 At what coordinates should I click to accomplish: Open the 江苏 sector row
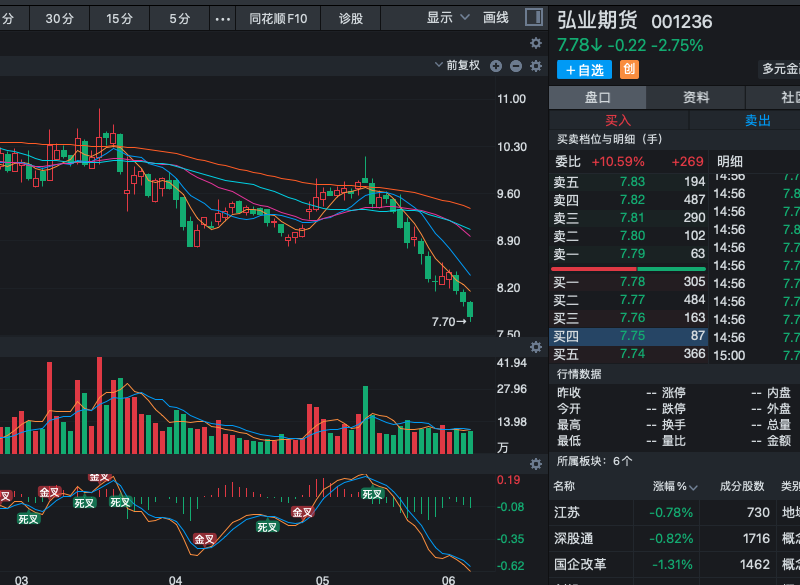point(674,513)
